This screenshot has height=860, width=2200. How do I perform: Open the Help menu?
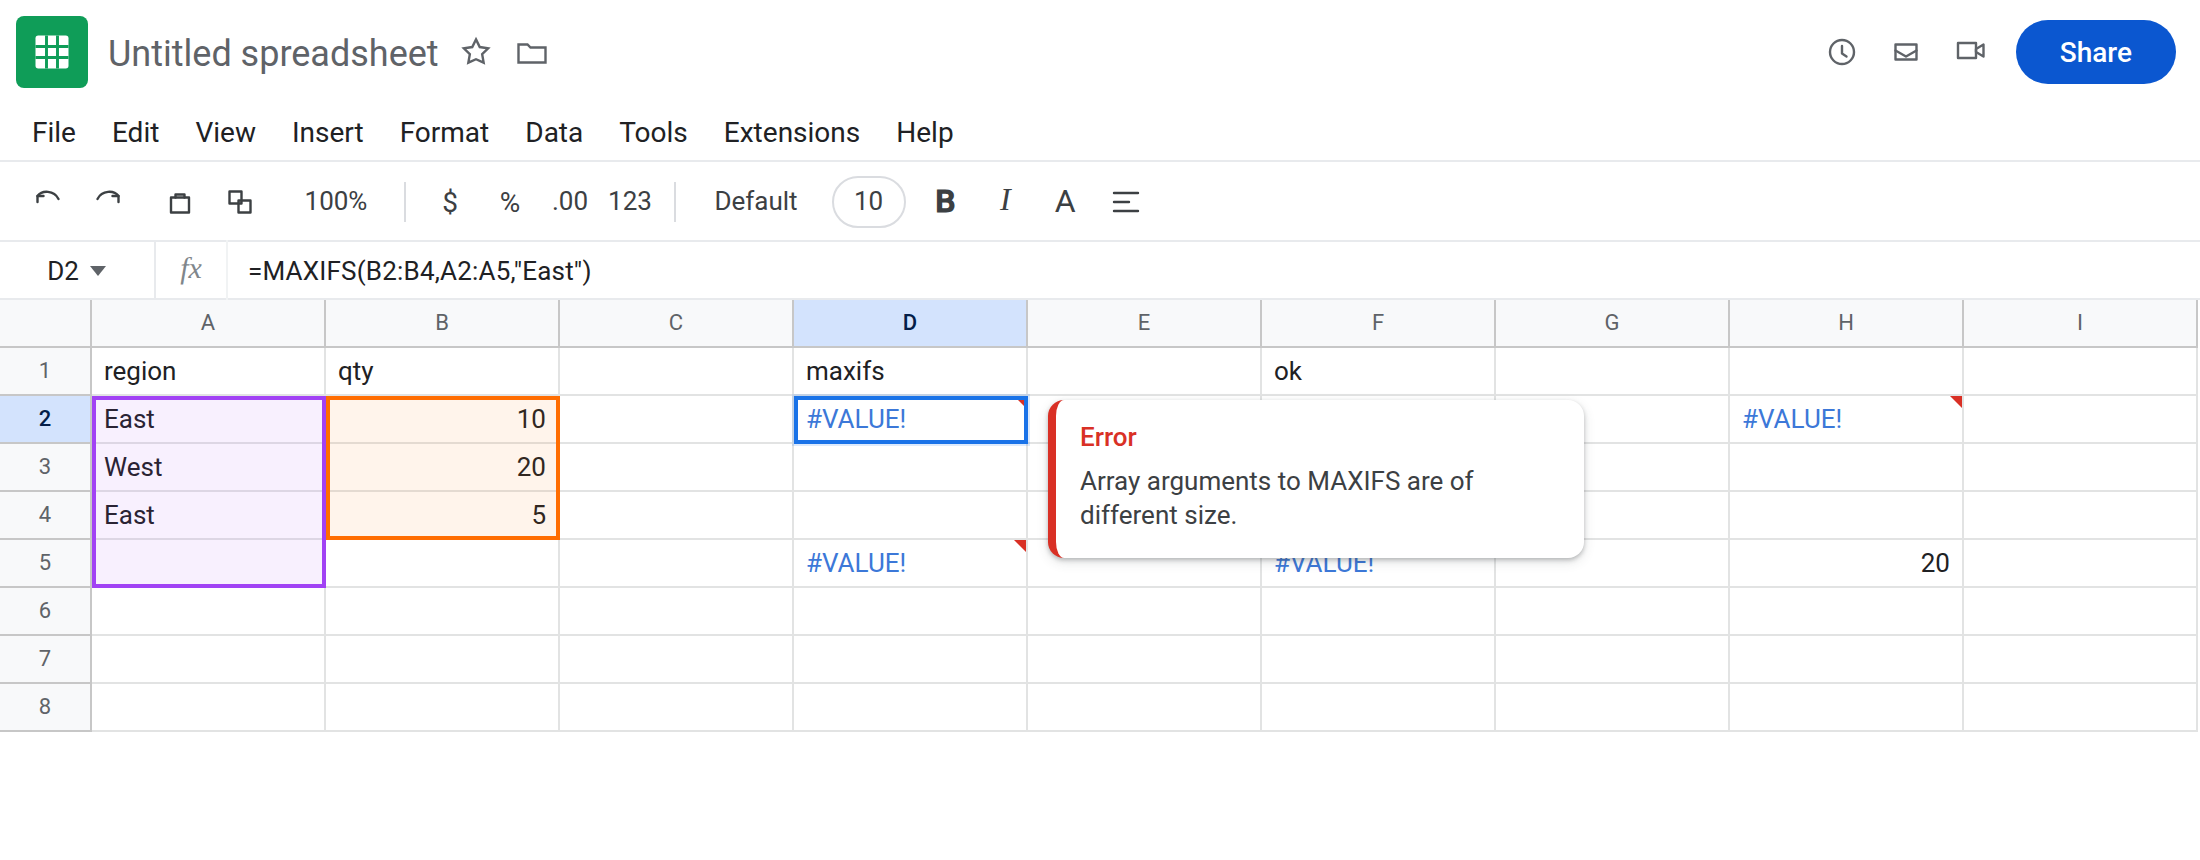pyautogui.click(x=924, y=132)
